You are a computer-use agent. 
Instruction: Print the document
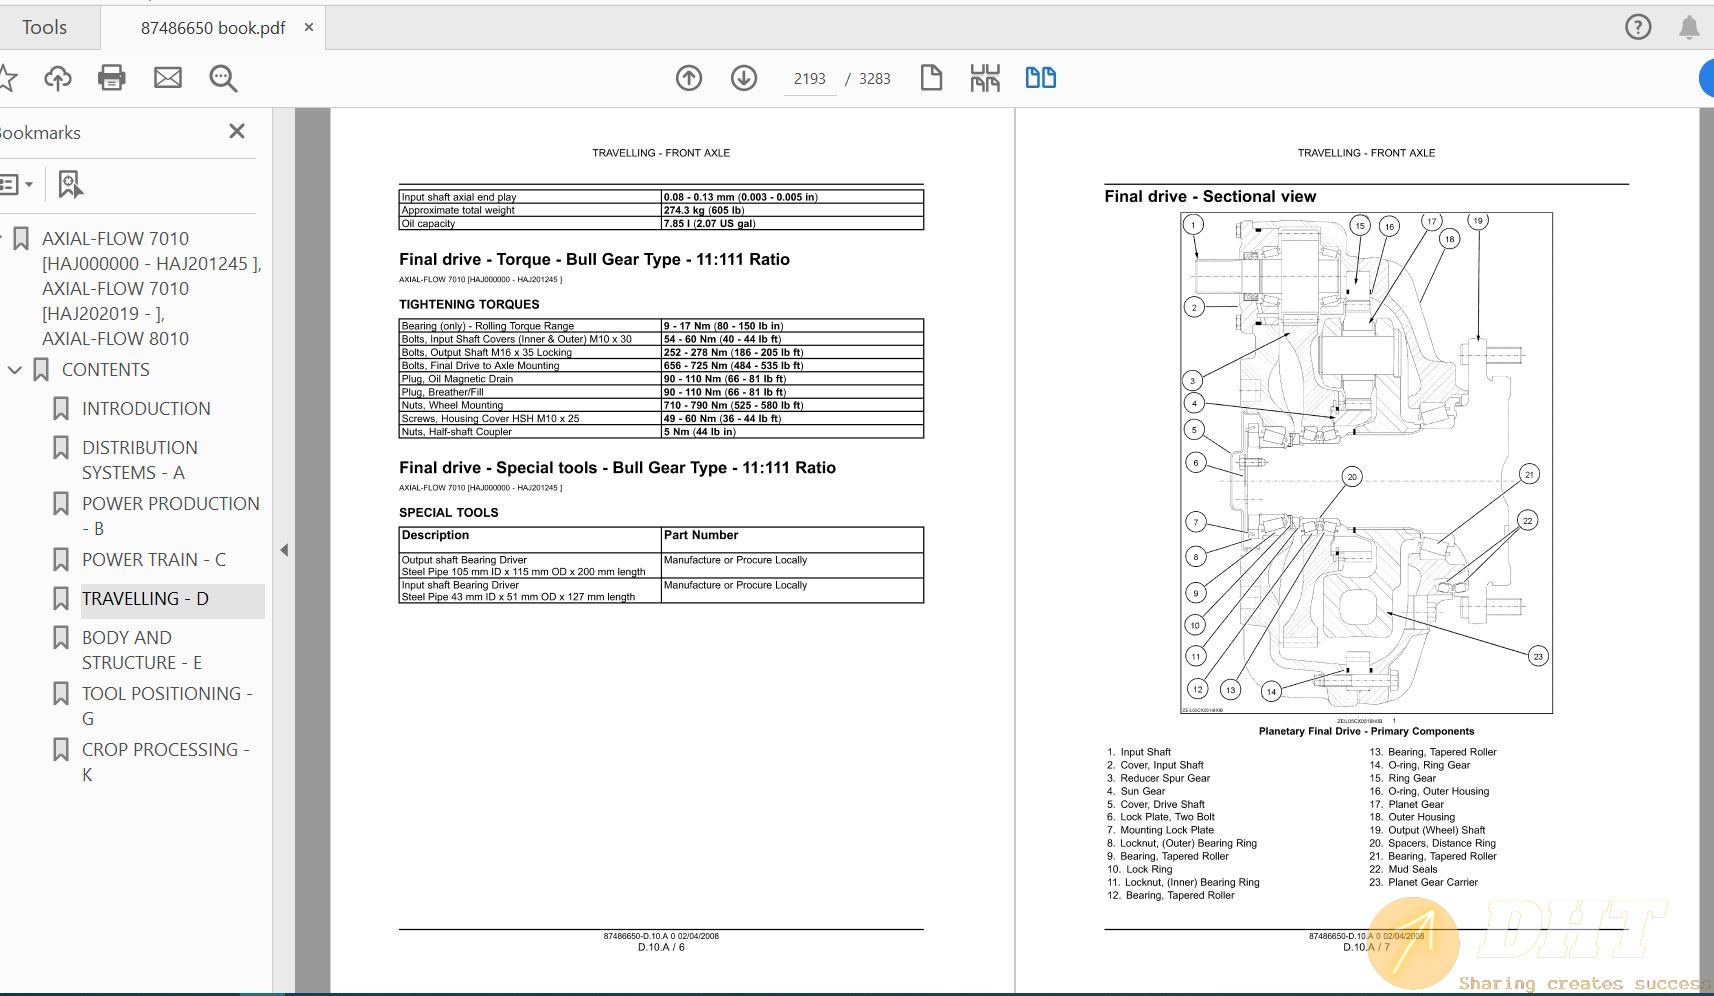pyautogui.click(x=112, y=78)
